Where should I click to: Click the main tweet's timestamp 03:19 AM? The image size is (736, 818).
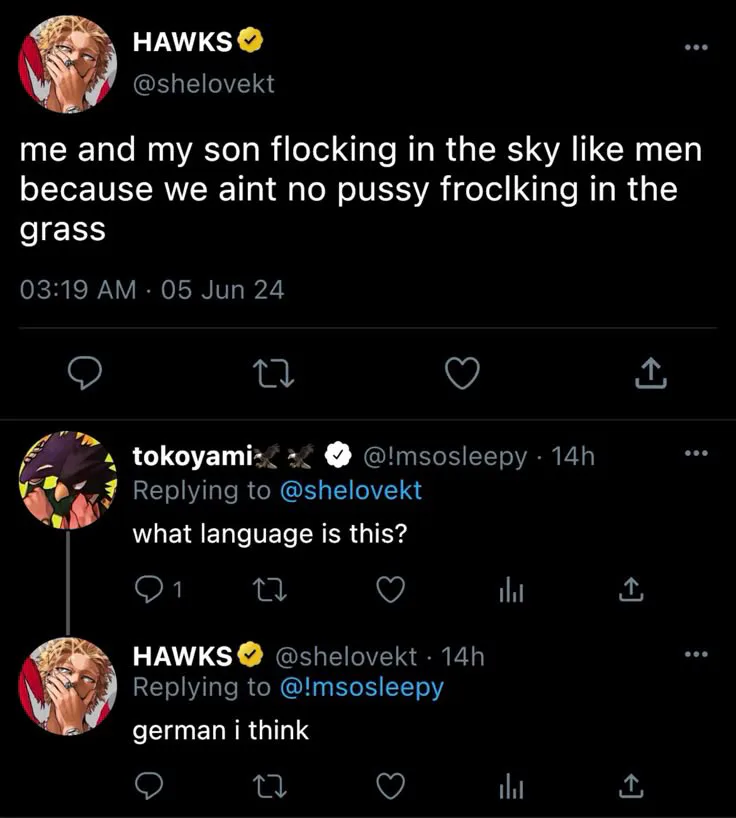tap(78, 290)
